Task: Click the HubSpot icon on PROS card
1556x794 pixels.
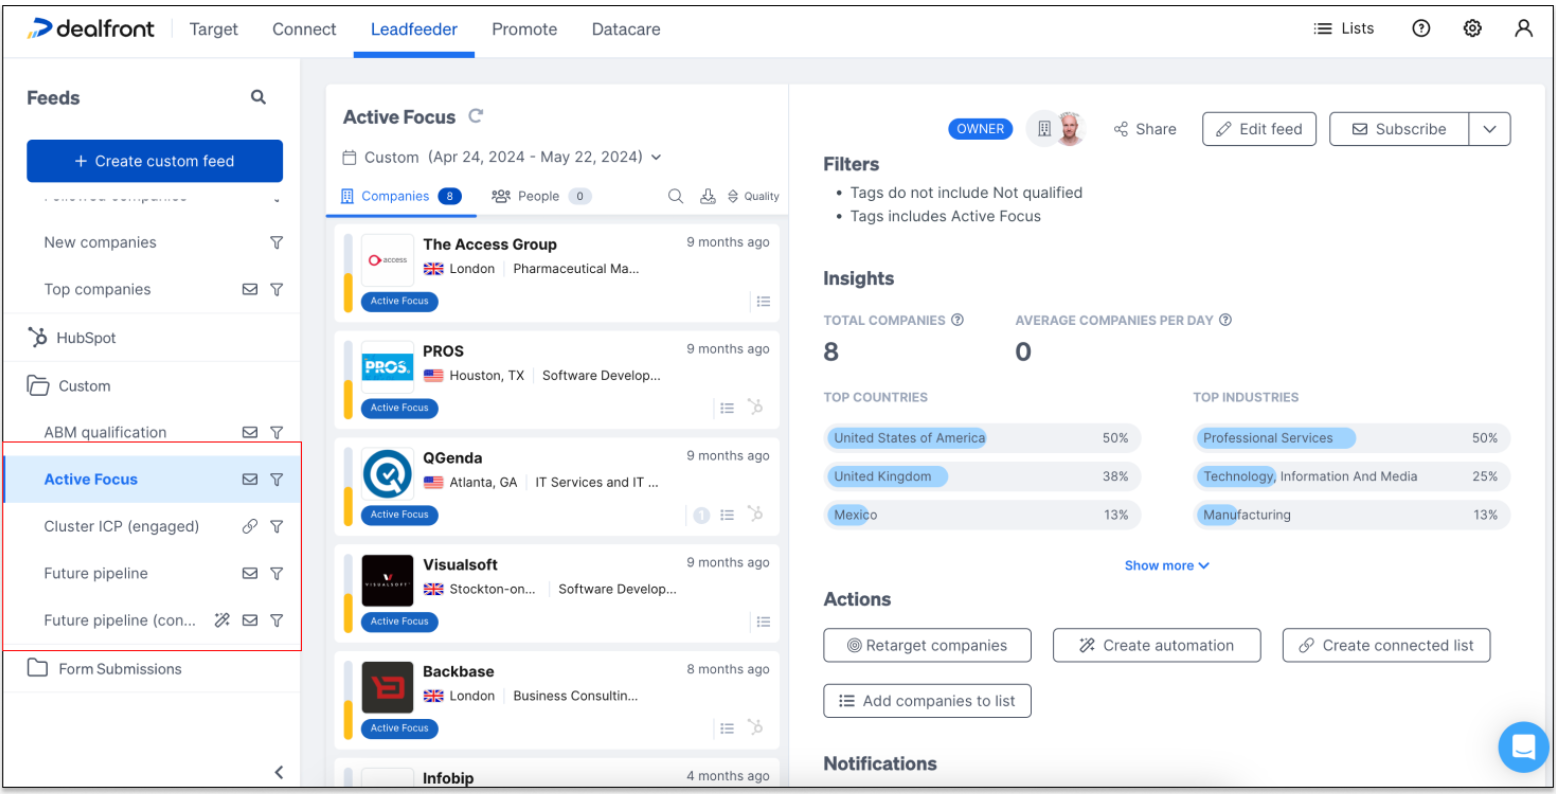Action: pyautogui.click(x=755, y=407)
